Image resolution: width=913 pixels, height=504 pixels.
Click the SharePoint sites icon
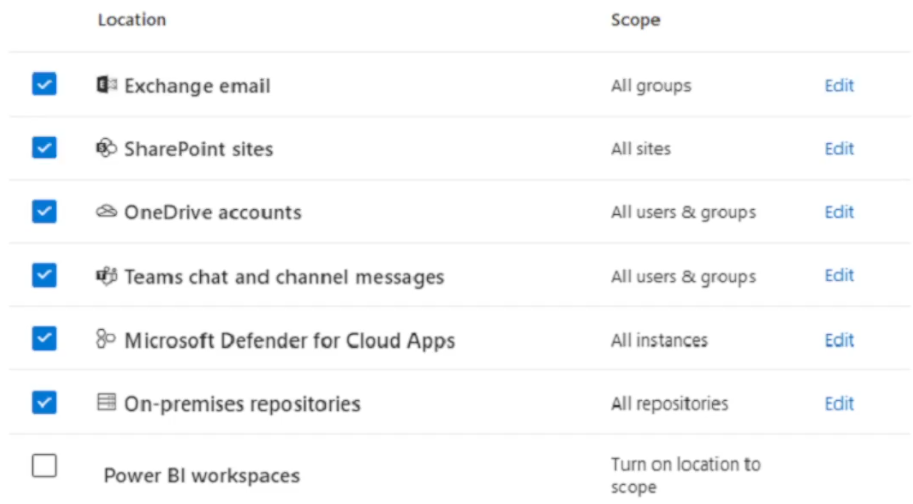tap(106, 148)
